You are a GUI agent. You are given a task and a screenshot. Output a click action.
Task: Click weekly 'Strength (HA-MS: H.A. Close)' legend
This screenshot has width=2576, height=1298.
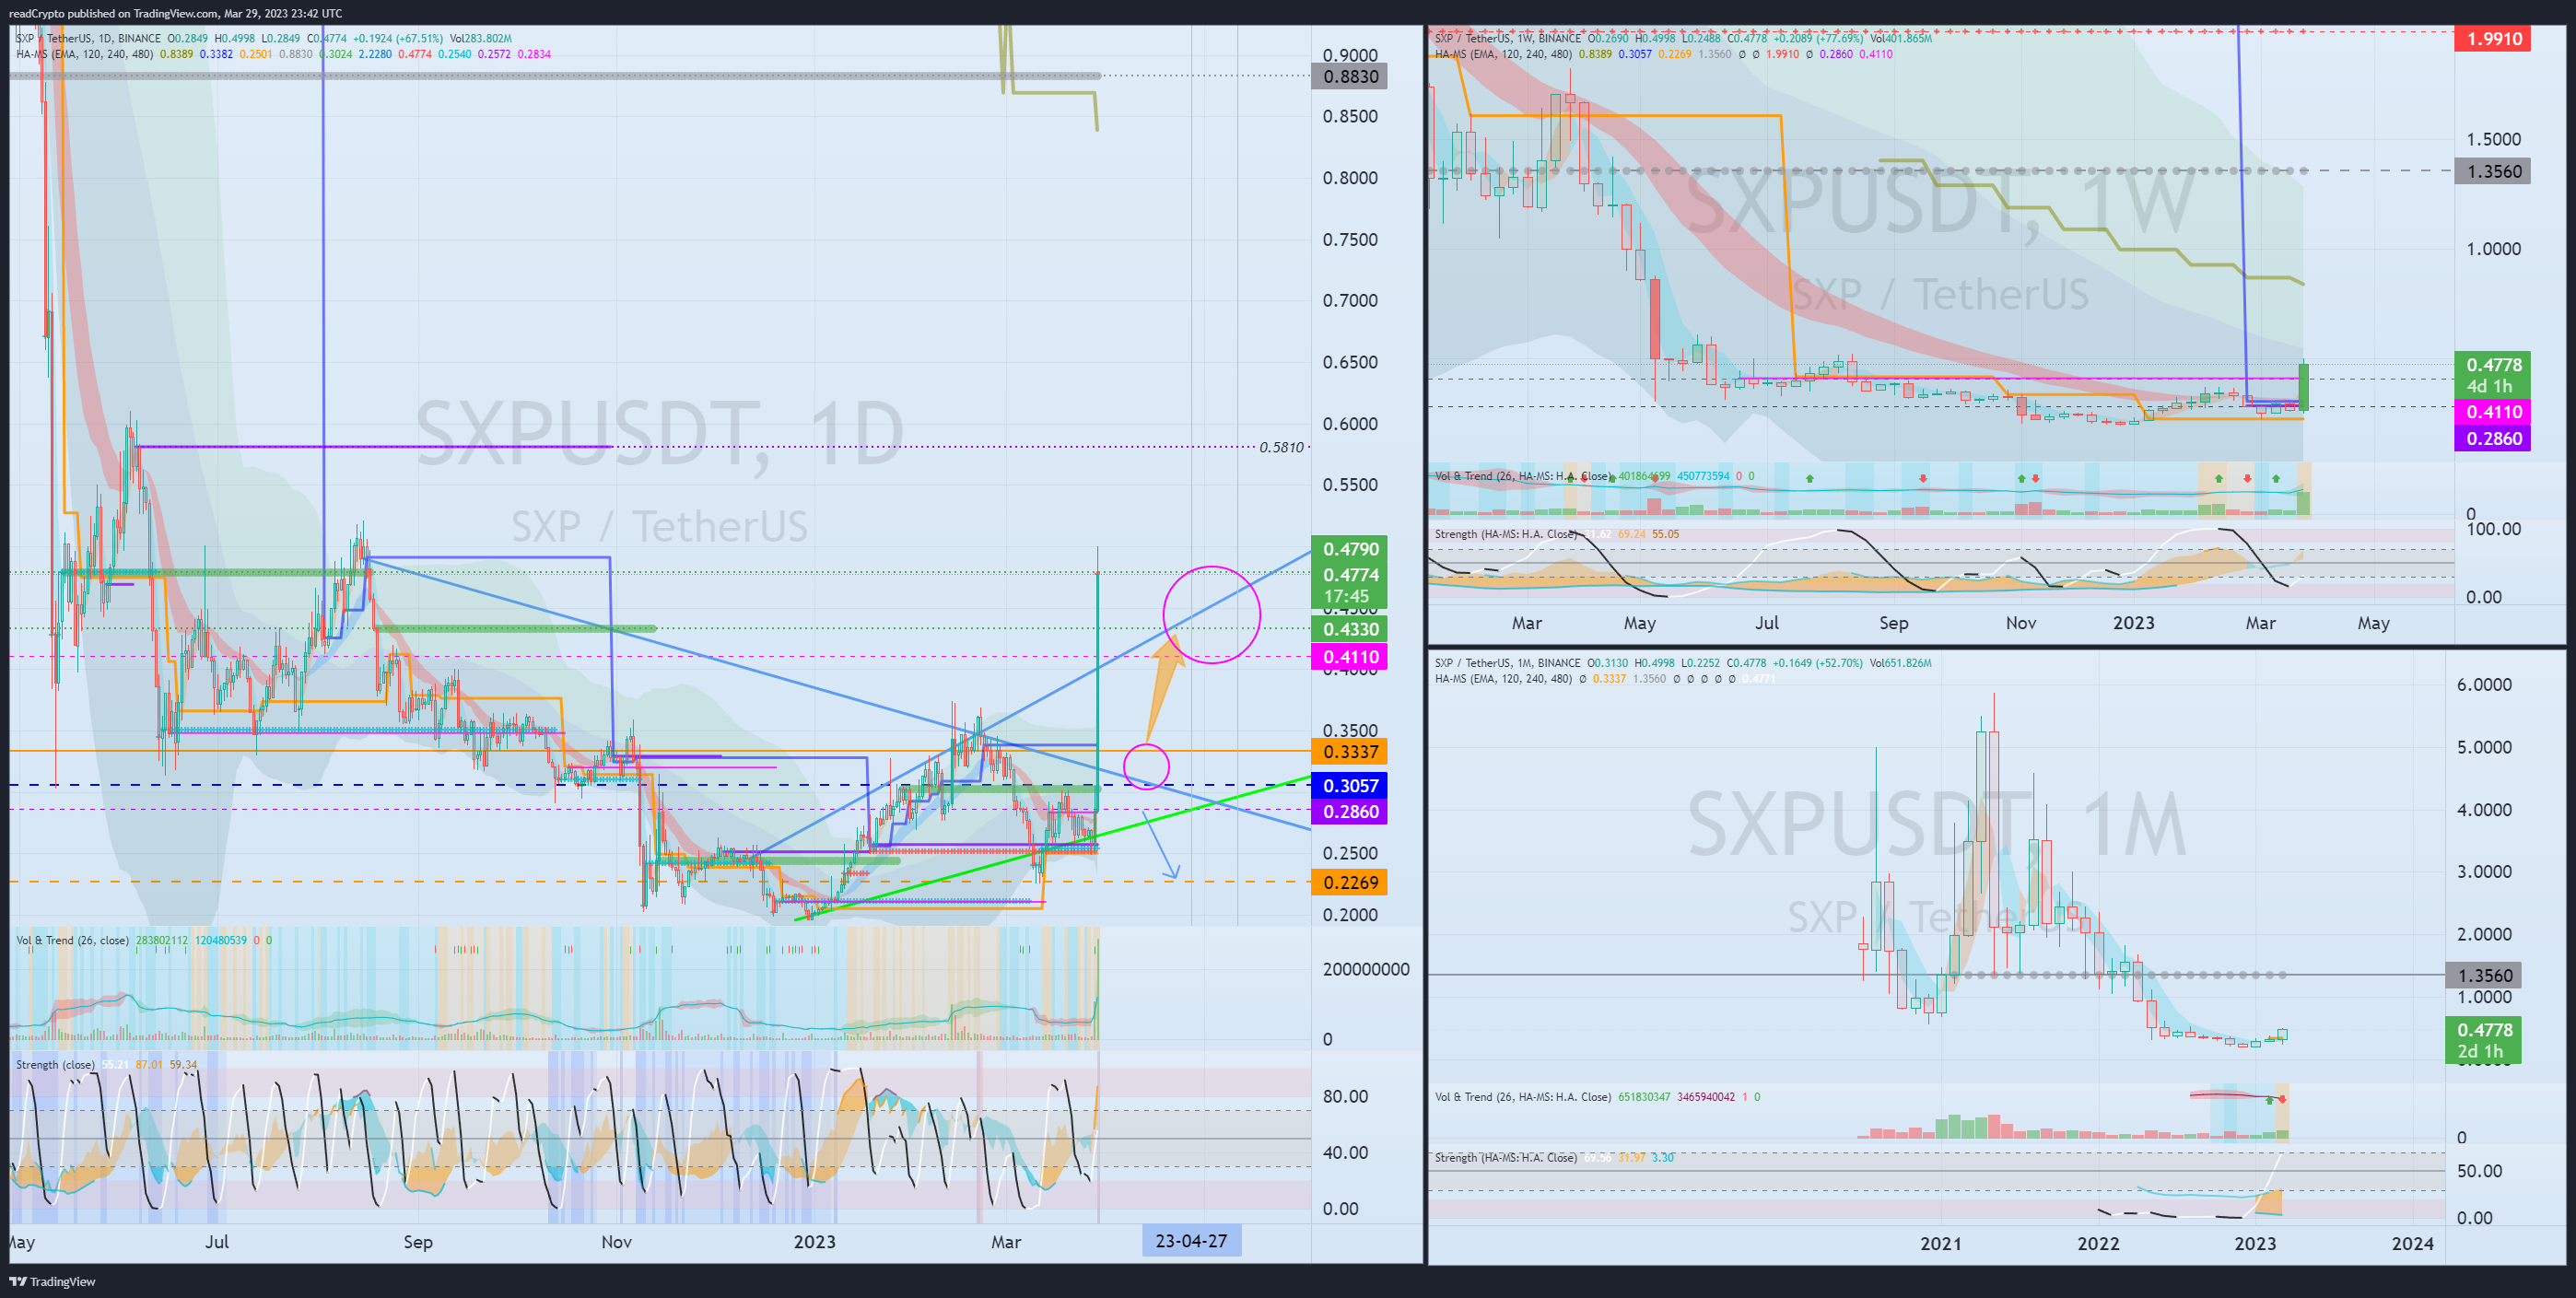tap(1506, 534)
